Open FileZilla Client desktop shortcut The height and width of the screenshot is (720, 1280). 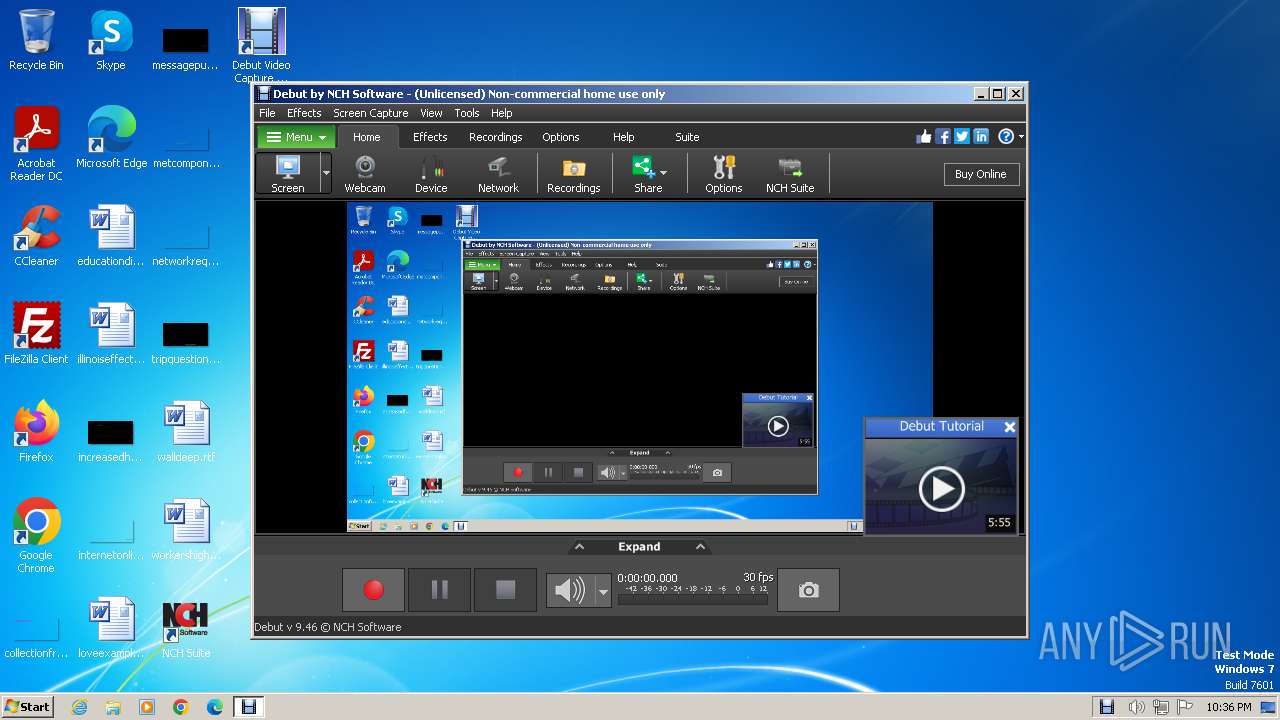click(36, 334)
